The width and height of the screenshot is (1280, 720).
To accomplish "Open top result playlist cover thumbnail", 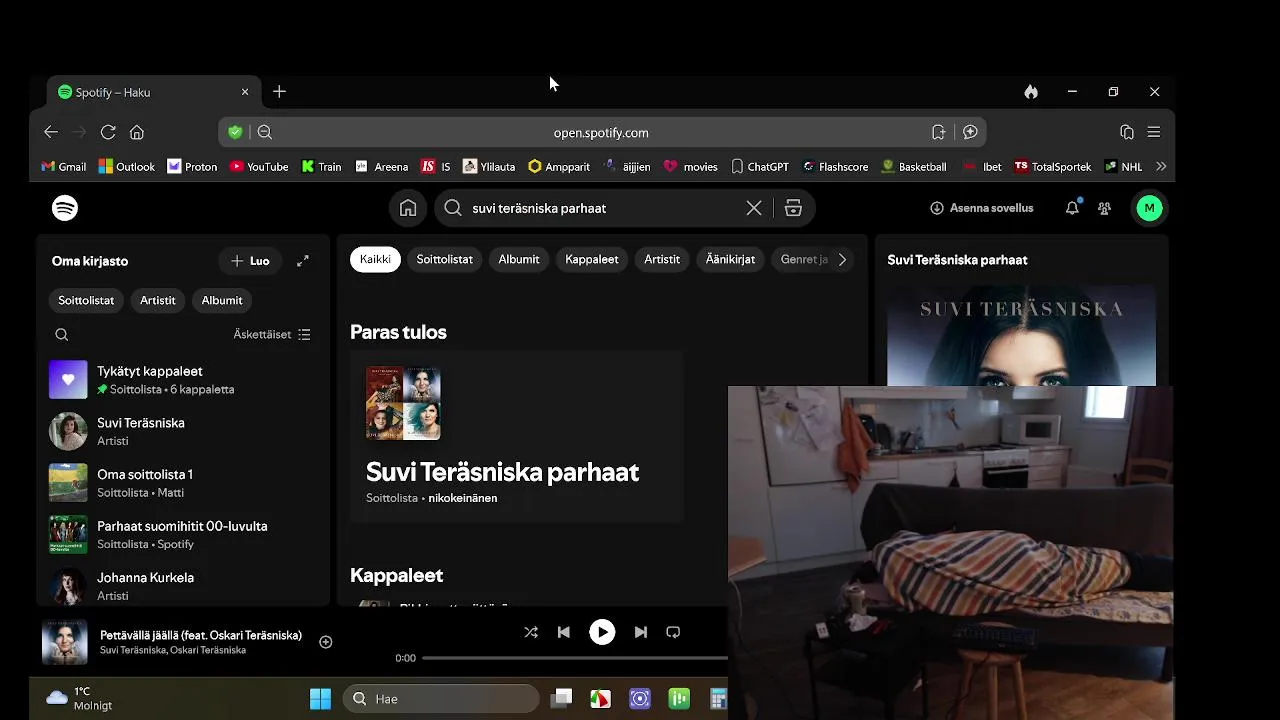I will pos(403,404).
